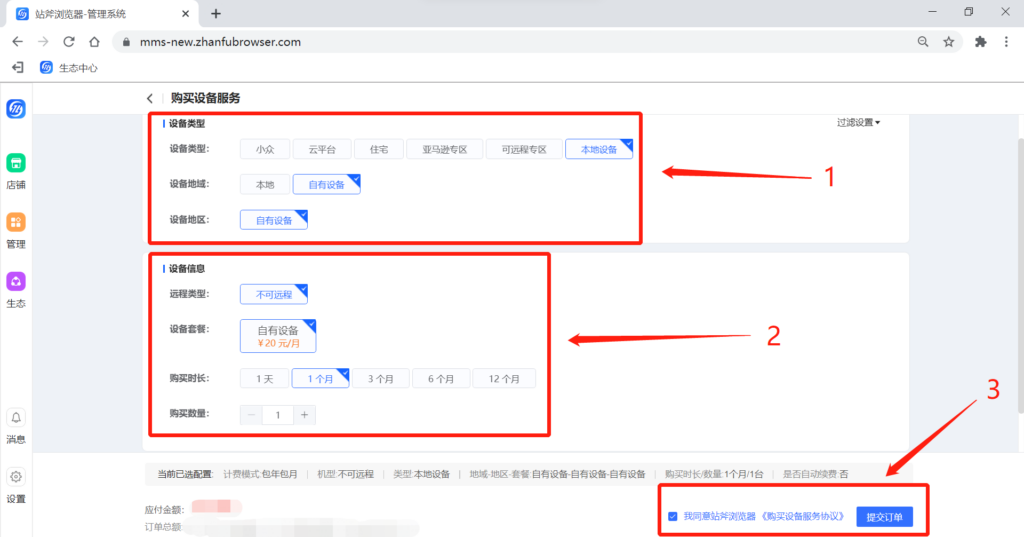Set purchase duration to 6个月
This screenshot has height=537, width=1024.
coord(441,379)
